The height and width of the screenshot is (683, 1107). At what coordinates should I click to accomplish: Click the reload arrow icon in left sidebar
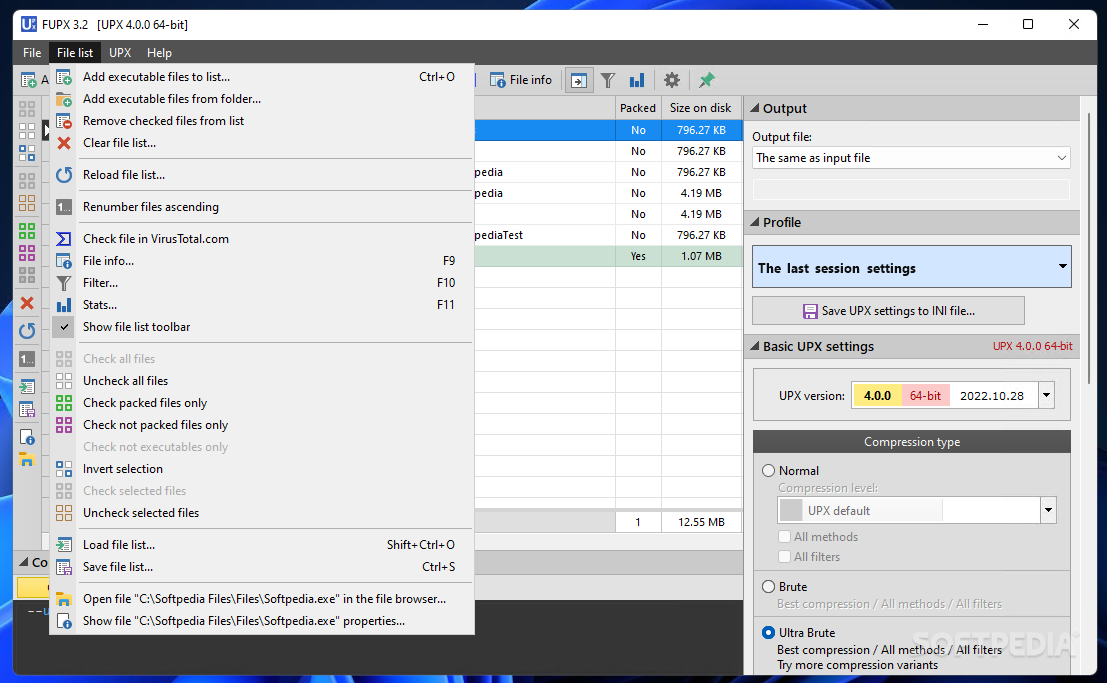27,331
